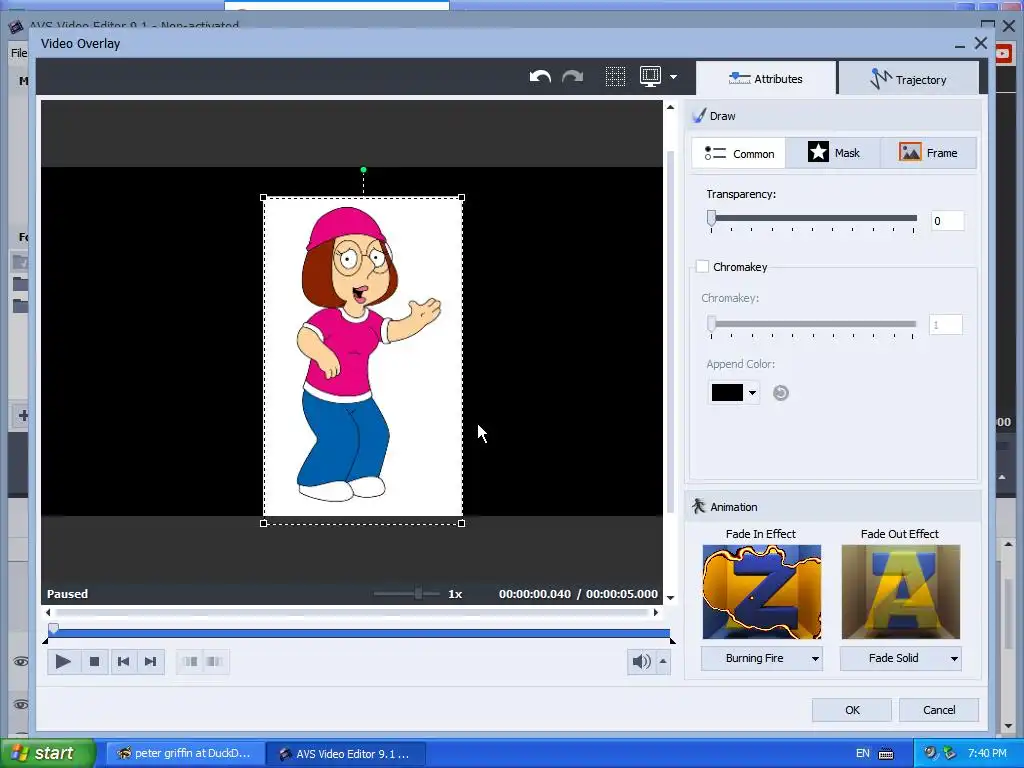The image size is (1024, 768).
Task: Click plus button in main editor window
Action: (x=22, y=415)
